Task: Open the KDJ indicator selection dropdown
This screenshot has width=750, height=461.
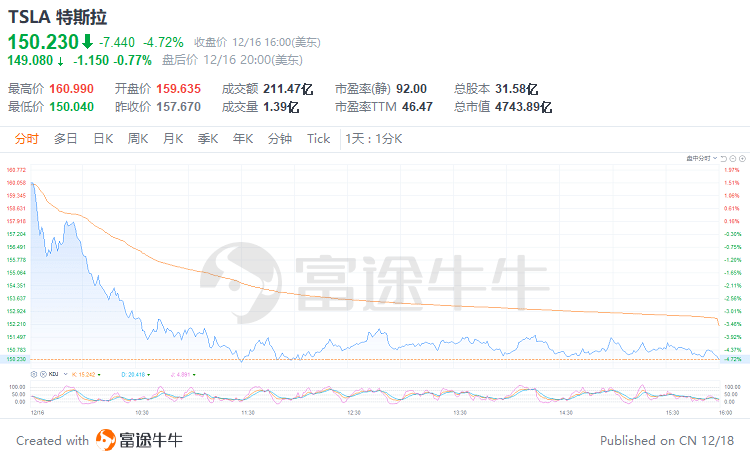Action: pyautogui.click(x=66, y=374)
